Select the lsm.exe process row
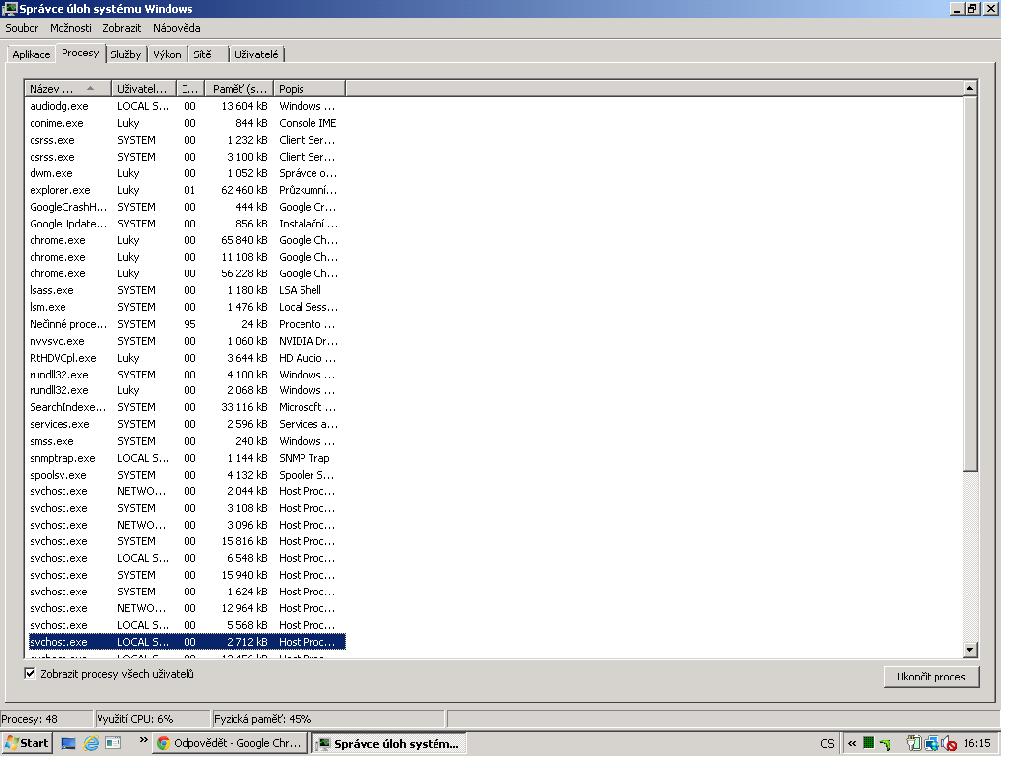 tap(185, 307)
